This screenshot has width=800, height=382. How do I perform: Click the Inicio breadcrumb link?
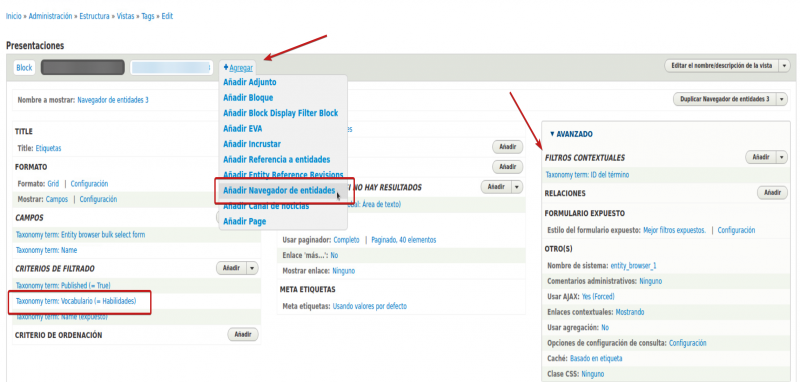coord(13,16)
